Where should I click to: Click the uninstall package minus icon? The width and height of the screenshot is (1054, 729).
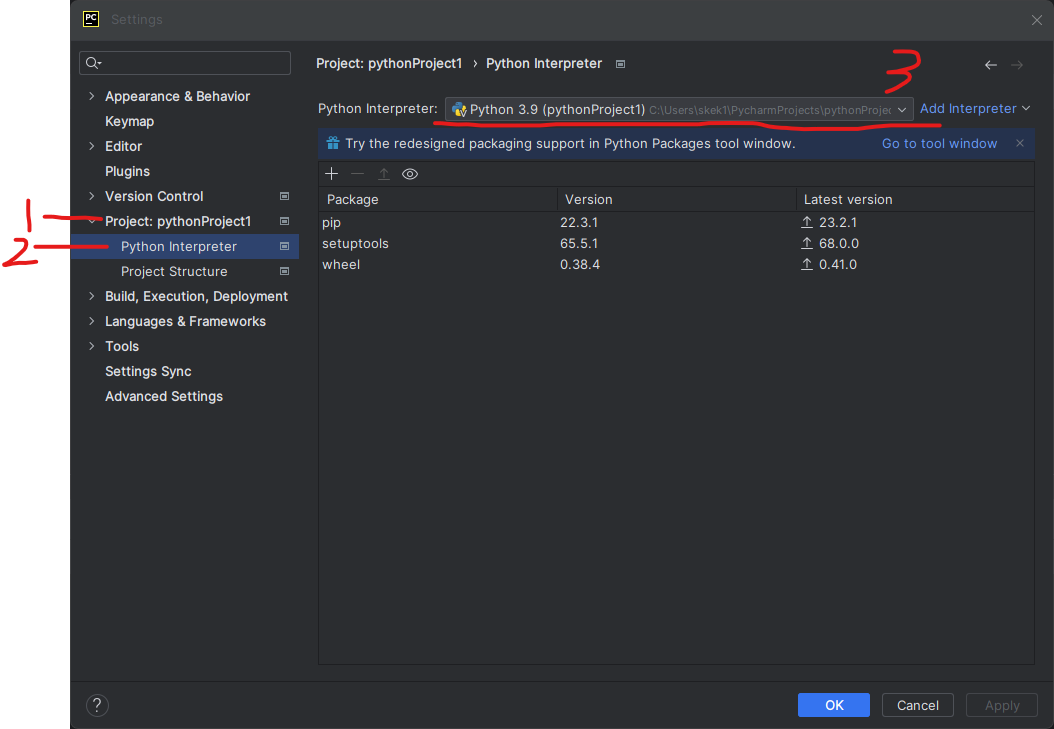(358, 174)
